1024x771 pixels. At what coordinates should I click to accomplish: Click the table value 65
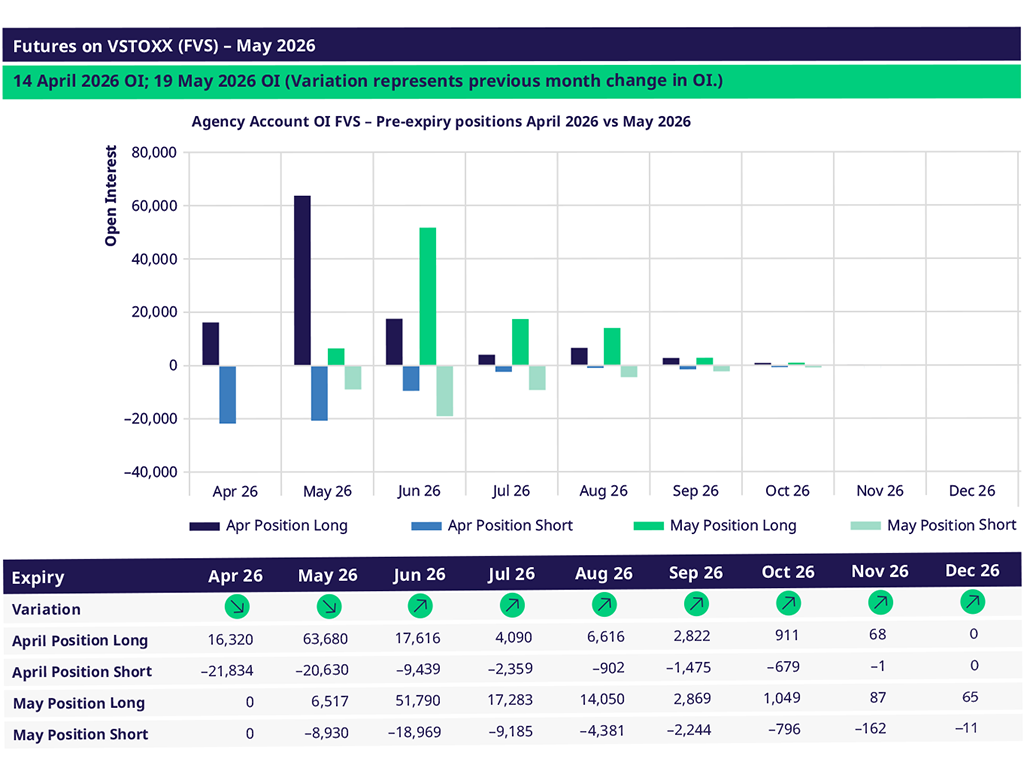pyautogui.click(x=970, y=697)
